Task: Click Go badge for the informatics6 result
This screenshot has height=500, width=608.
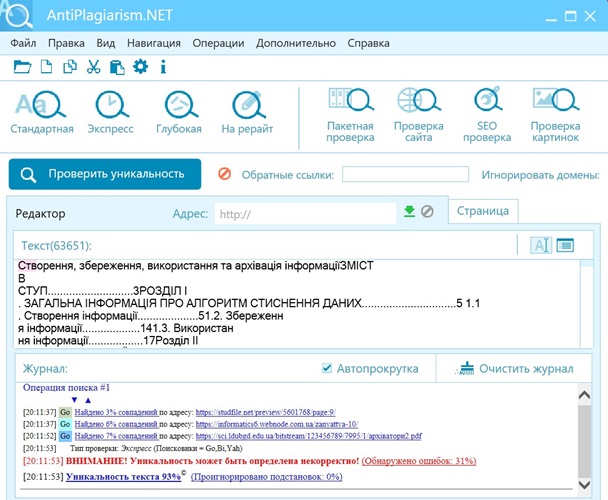Action: point(65,424)
